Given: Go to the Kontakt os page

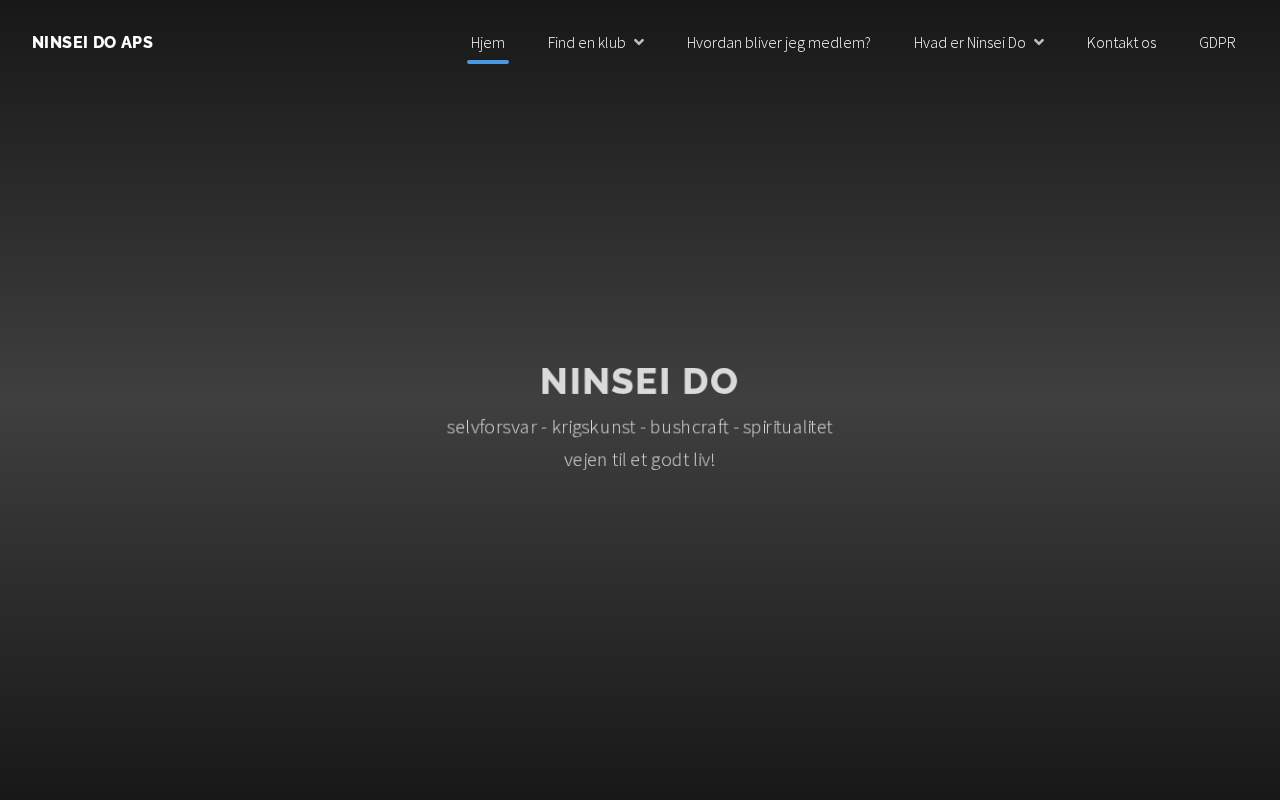Looking at the screenshot, I should point(1121,42).
